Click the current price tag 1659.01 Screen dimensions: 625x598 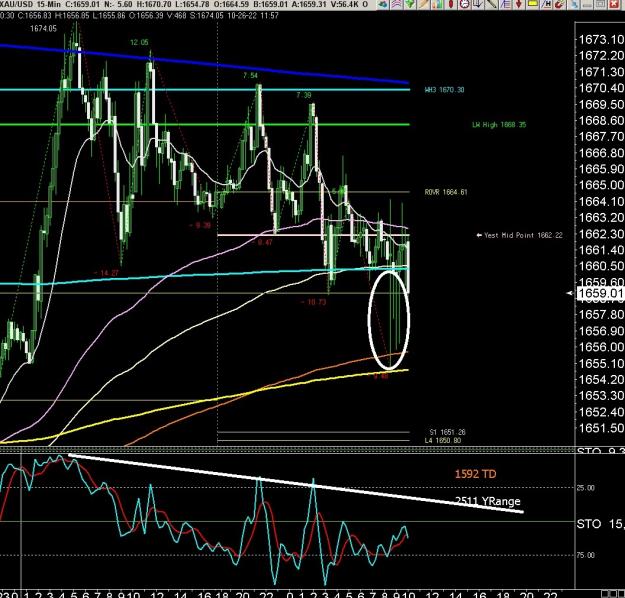[600, 293]
